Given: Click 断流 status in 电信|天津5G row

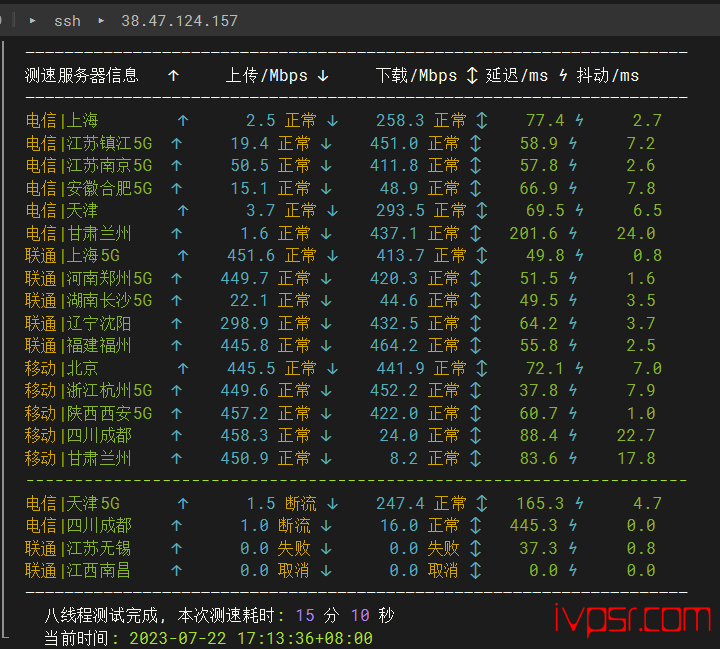Looking at the screenshot, I should 301,503.
